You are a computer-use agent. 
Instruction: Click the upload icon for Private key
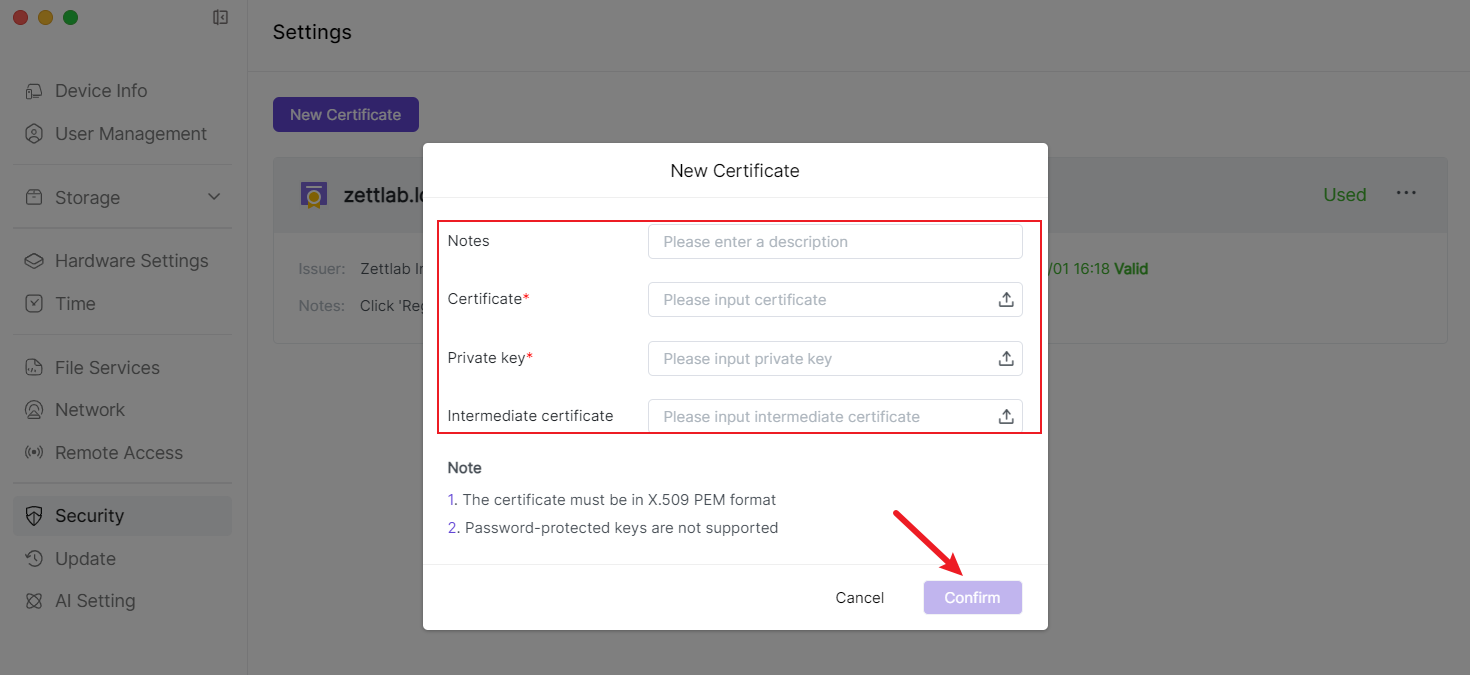[1006, 359]
